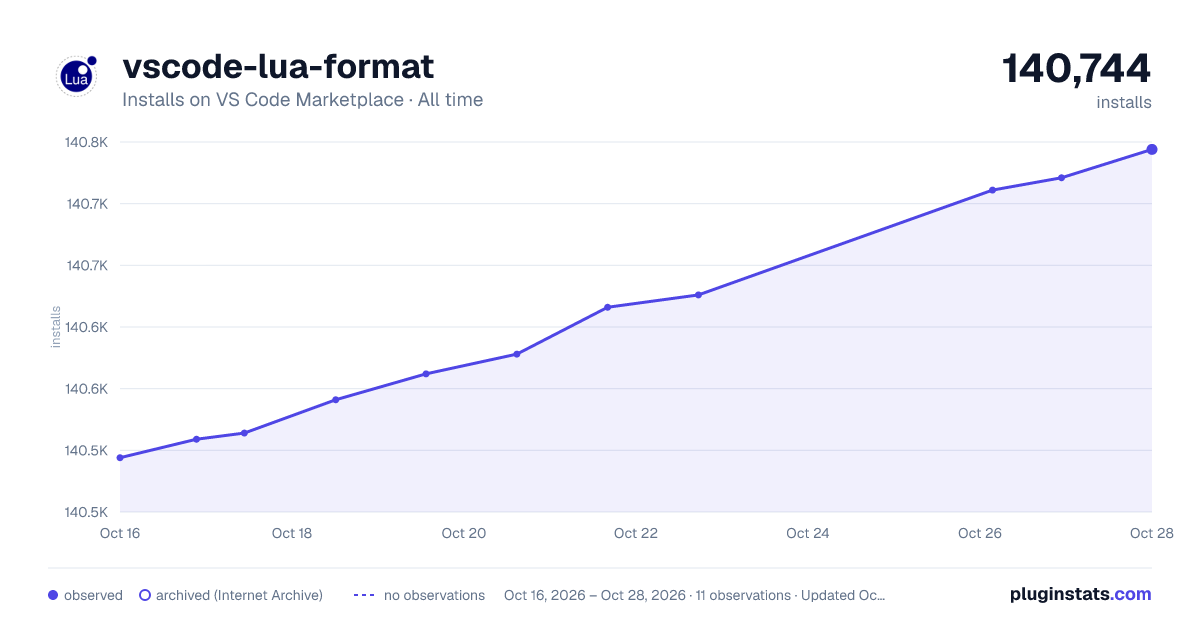Click the archived legend hollow circle icon
The image size is (1200, 630).
coord(145,595)
